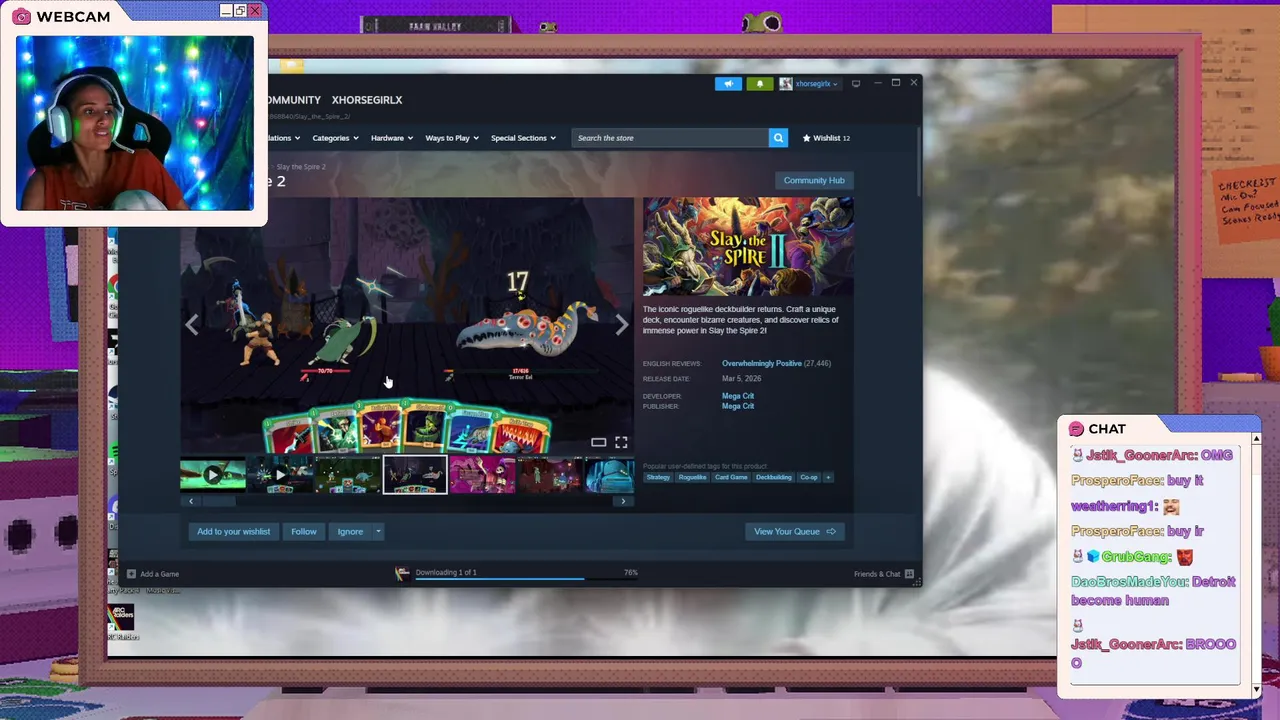
Task: Click the camera icon in WEBCAM title
Action: pyautogui.click(x=21, y=16)
